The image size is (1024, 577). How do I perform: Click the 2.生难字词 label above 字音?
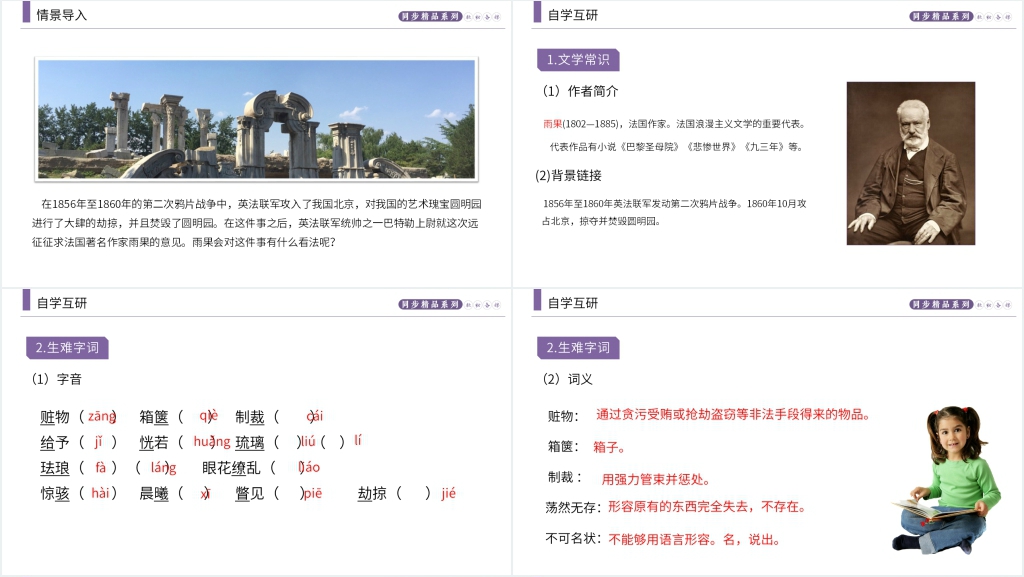(67, 348)
